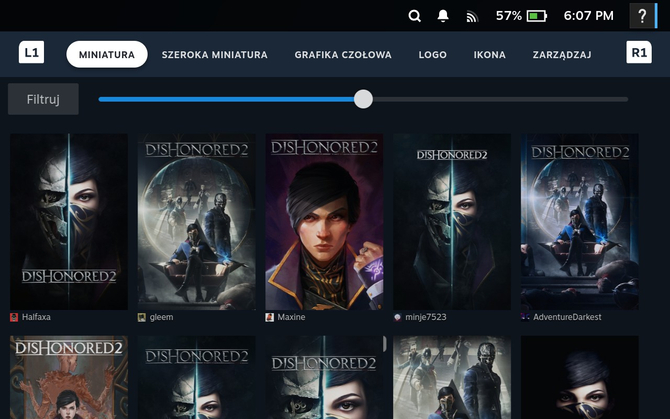Click the unfilled slider track on the right
Screen dimensions: 670x419
tap(500, 99)
